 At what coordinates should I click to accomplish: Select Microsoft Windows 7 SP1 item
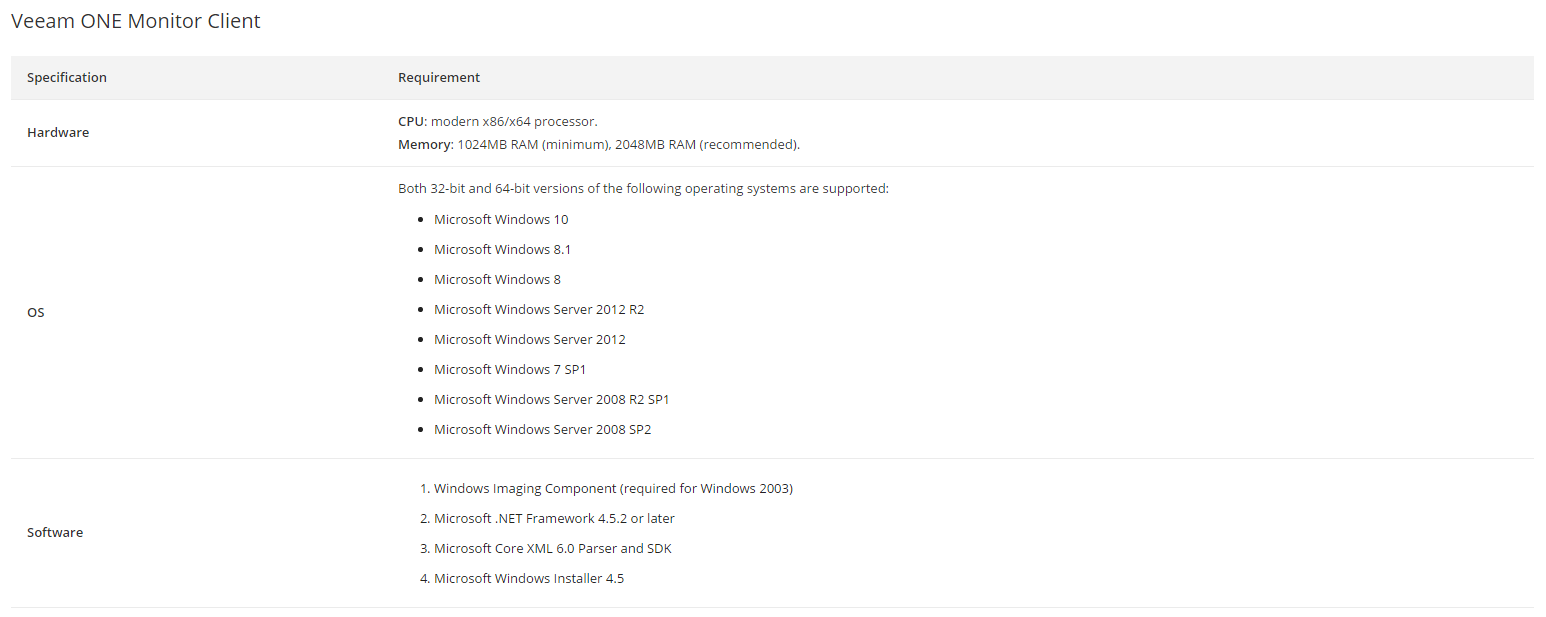[510, 369]
